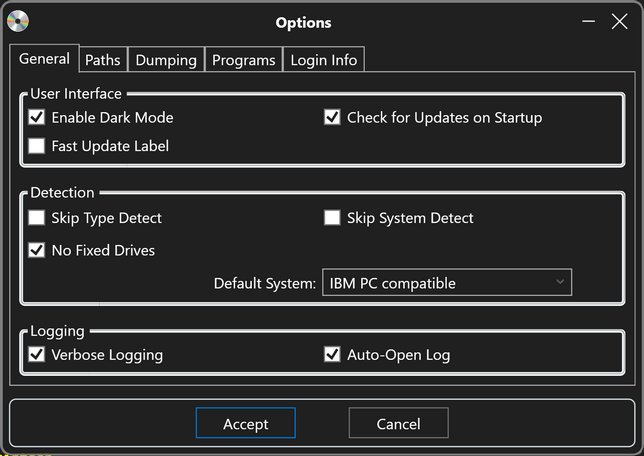Disable Verbose Logging checkbox
The height and width of the screenshot is (456, 644).
point(37,355)
